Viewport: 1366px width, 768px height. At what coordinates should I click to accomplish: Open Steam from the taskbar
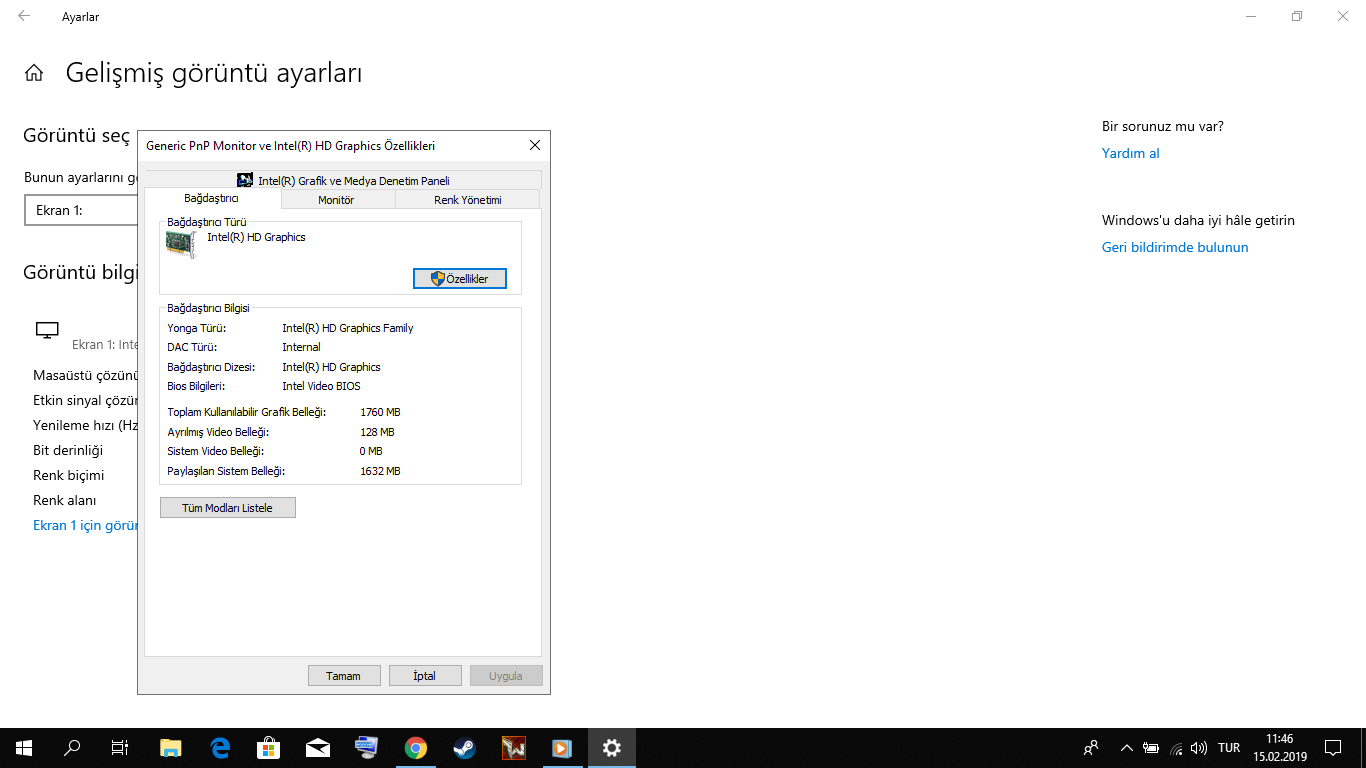tap(465, 747)
